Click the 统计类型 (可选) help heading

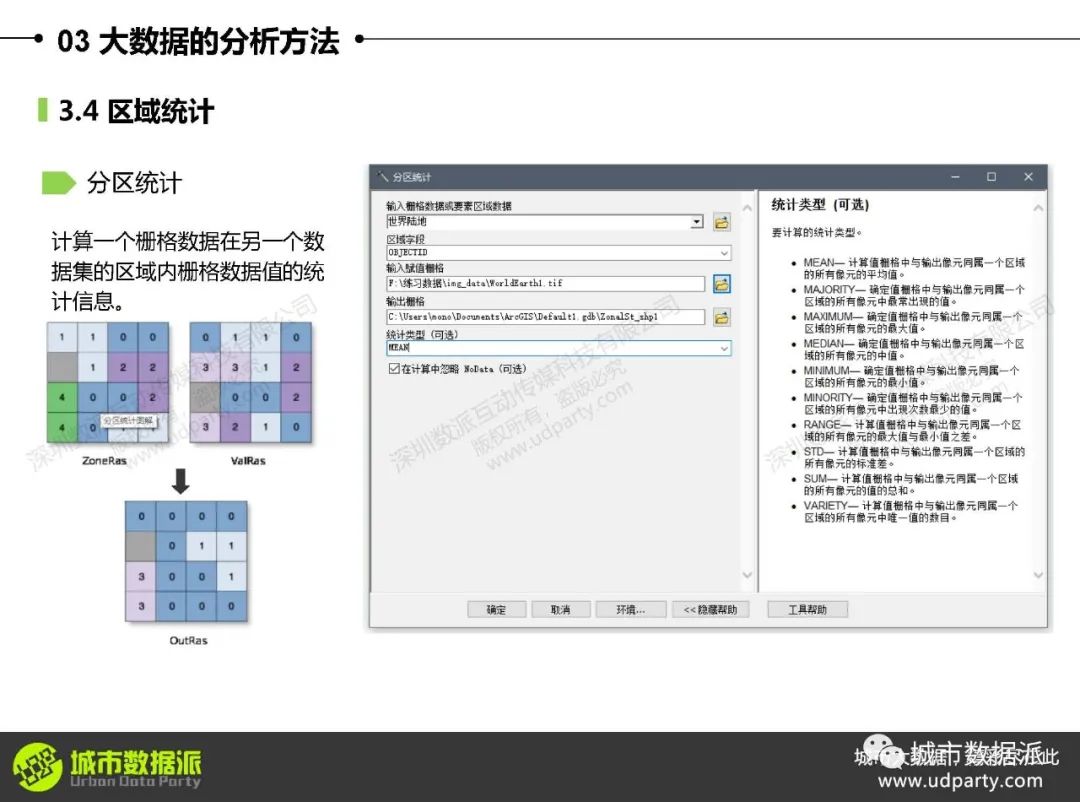point(820,205)
